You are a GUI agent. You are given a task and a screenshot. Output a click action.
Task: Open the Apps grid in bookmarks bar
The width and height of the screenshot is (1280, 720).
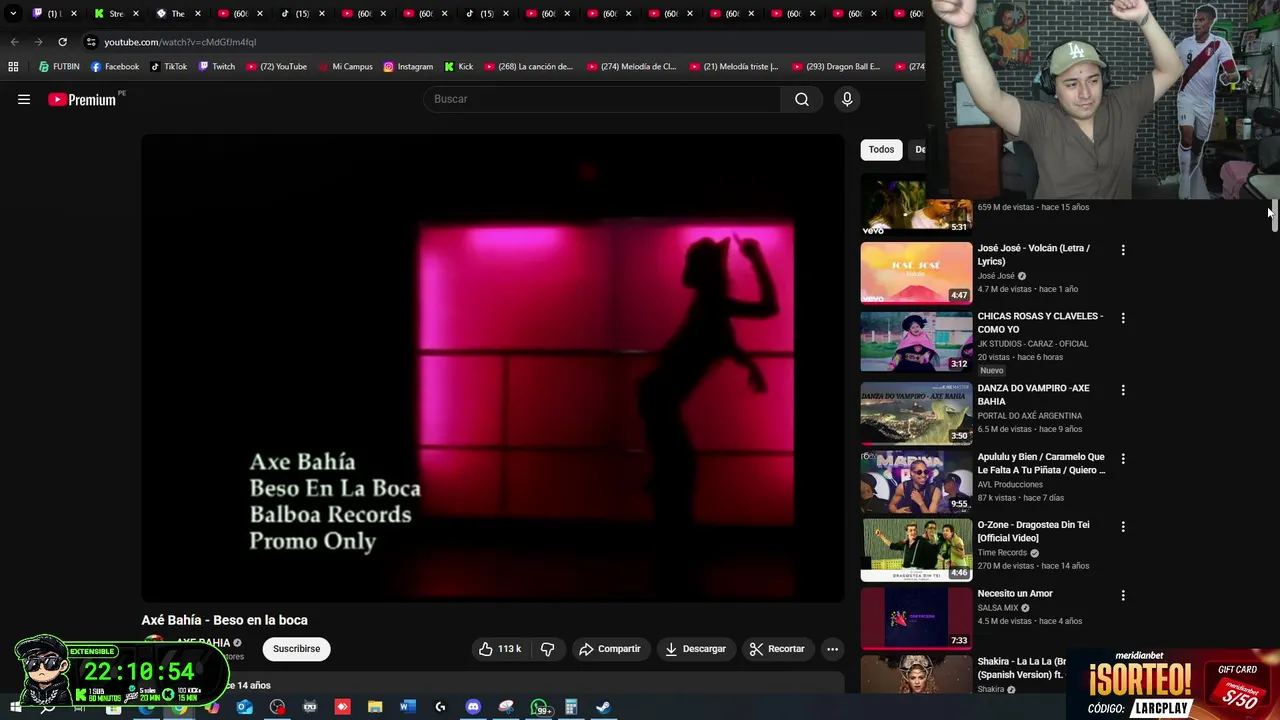point(13,67)
